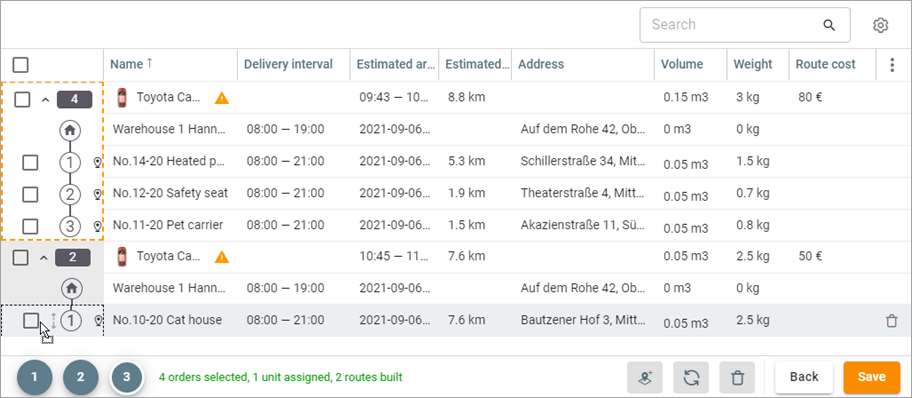Delete the No.10-20 Cat house order
Screen dimensions: 912x398
pos(891,320)
